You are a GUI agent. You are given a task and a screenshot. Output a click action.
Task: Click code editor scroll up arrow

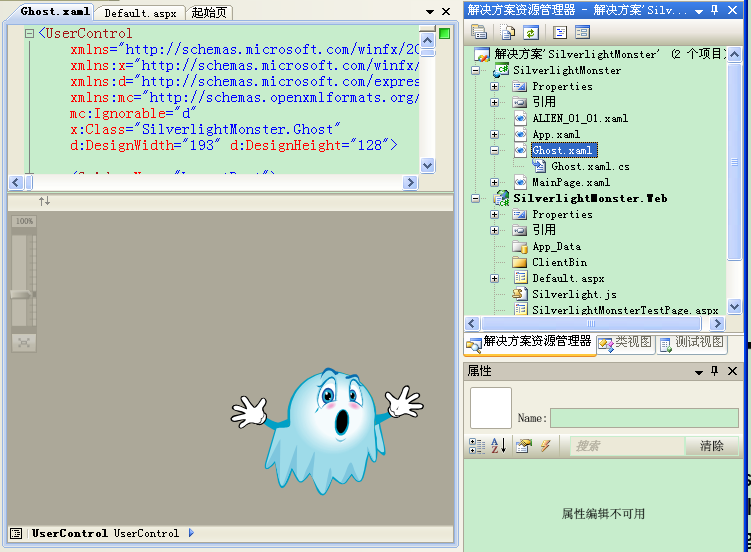tap(427, 41)
